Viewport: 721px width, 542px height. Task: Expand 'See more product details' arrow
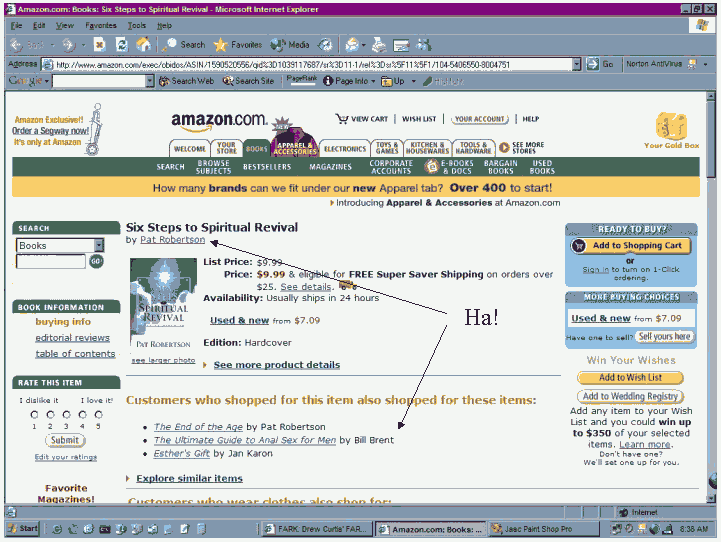click(x=206, y=365)
